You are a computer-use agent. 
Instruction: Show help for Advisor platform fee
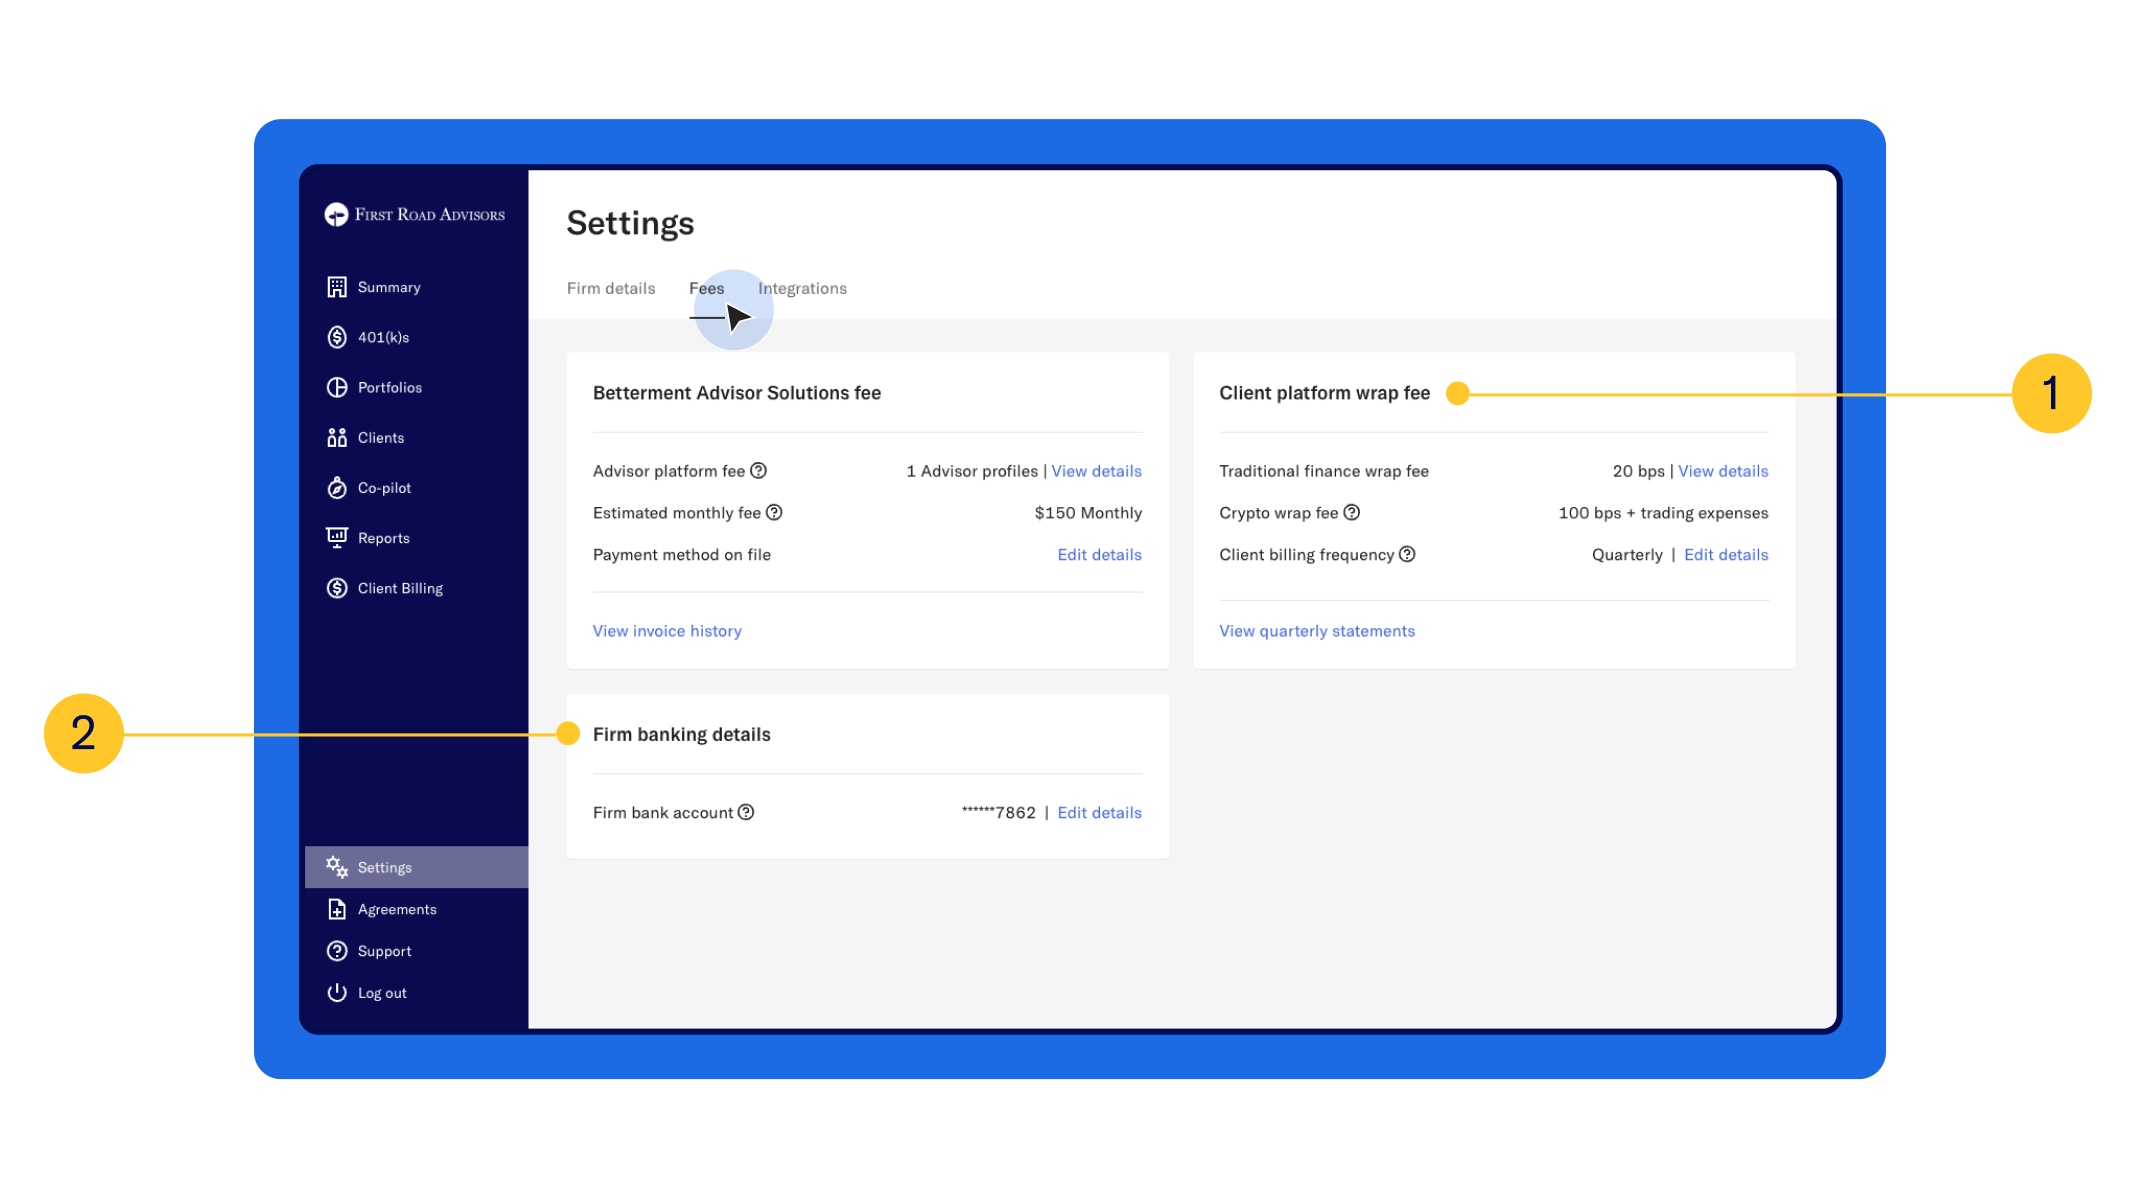pyautogui.click(x=759, y=470)
